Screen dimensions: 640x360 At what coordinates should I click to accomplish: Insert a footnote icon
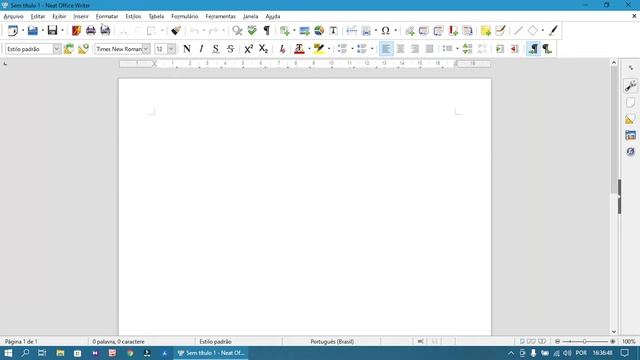(x=424, y=31)
